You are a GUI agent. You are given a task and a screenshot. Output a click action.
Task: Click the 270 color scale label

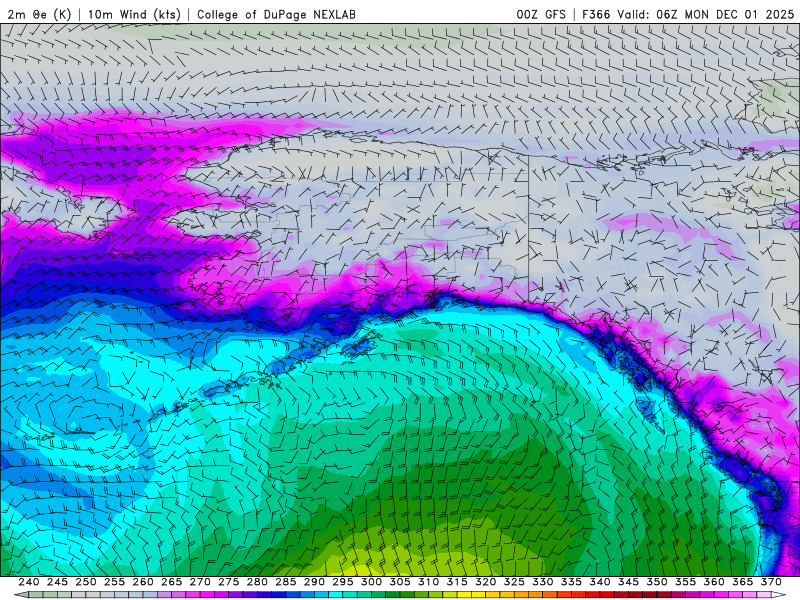(200, 582)
